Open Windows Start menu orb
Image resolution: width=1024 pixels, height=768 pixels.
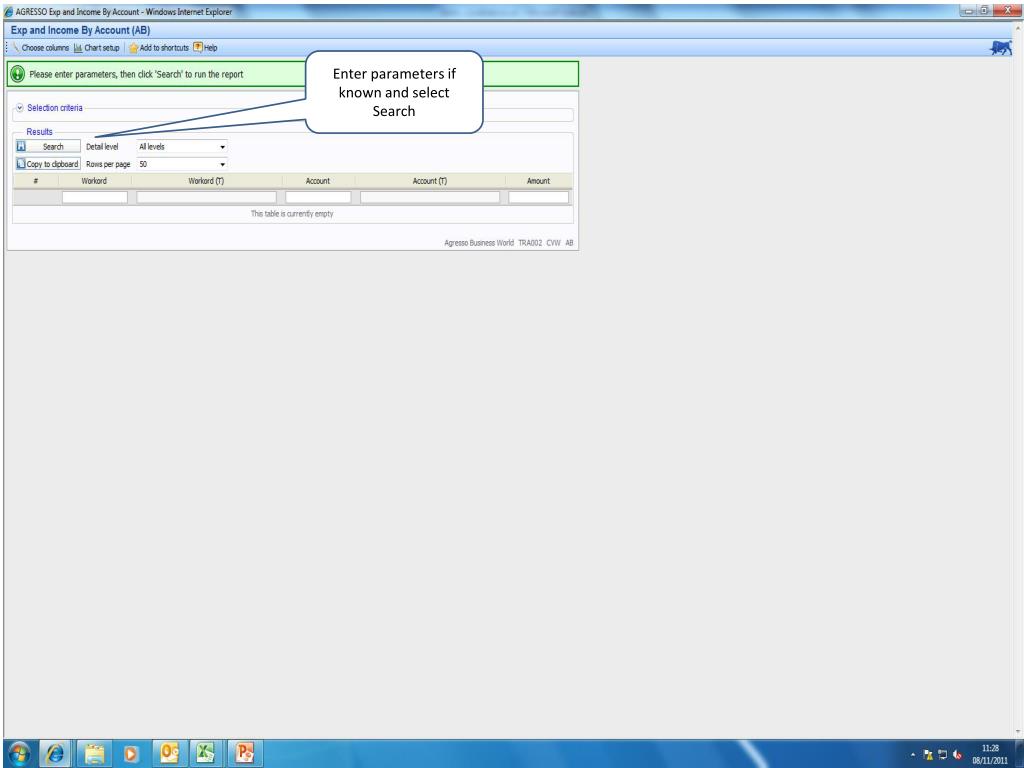pyautogui.click(x=19, y=754)
